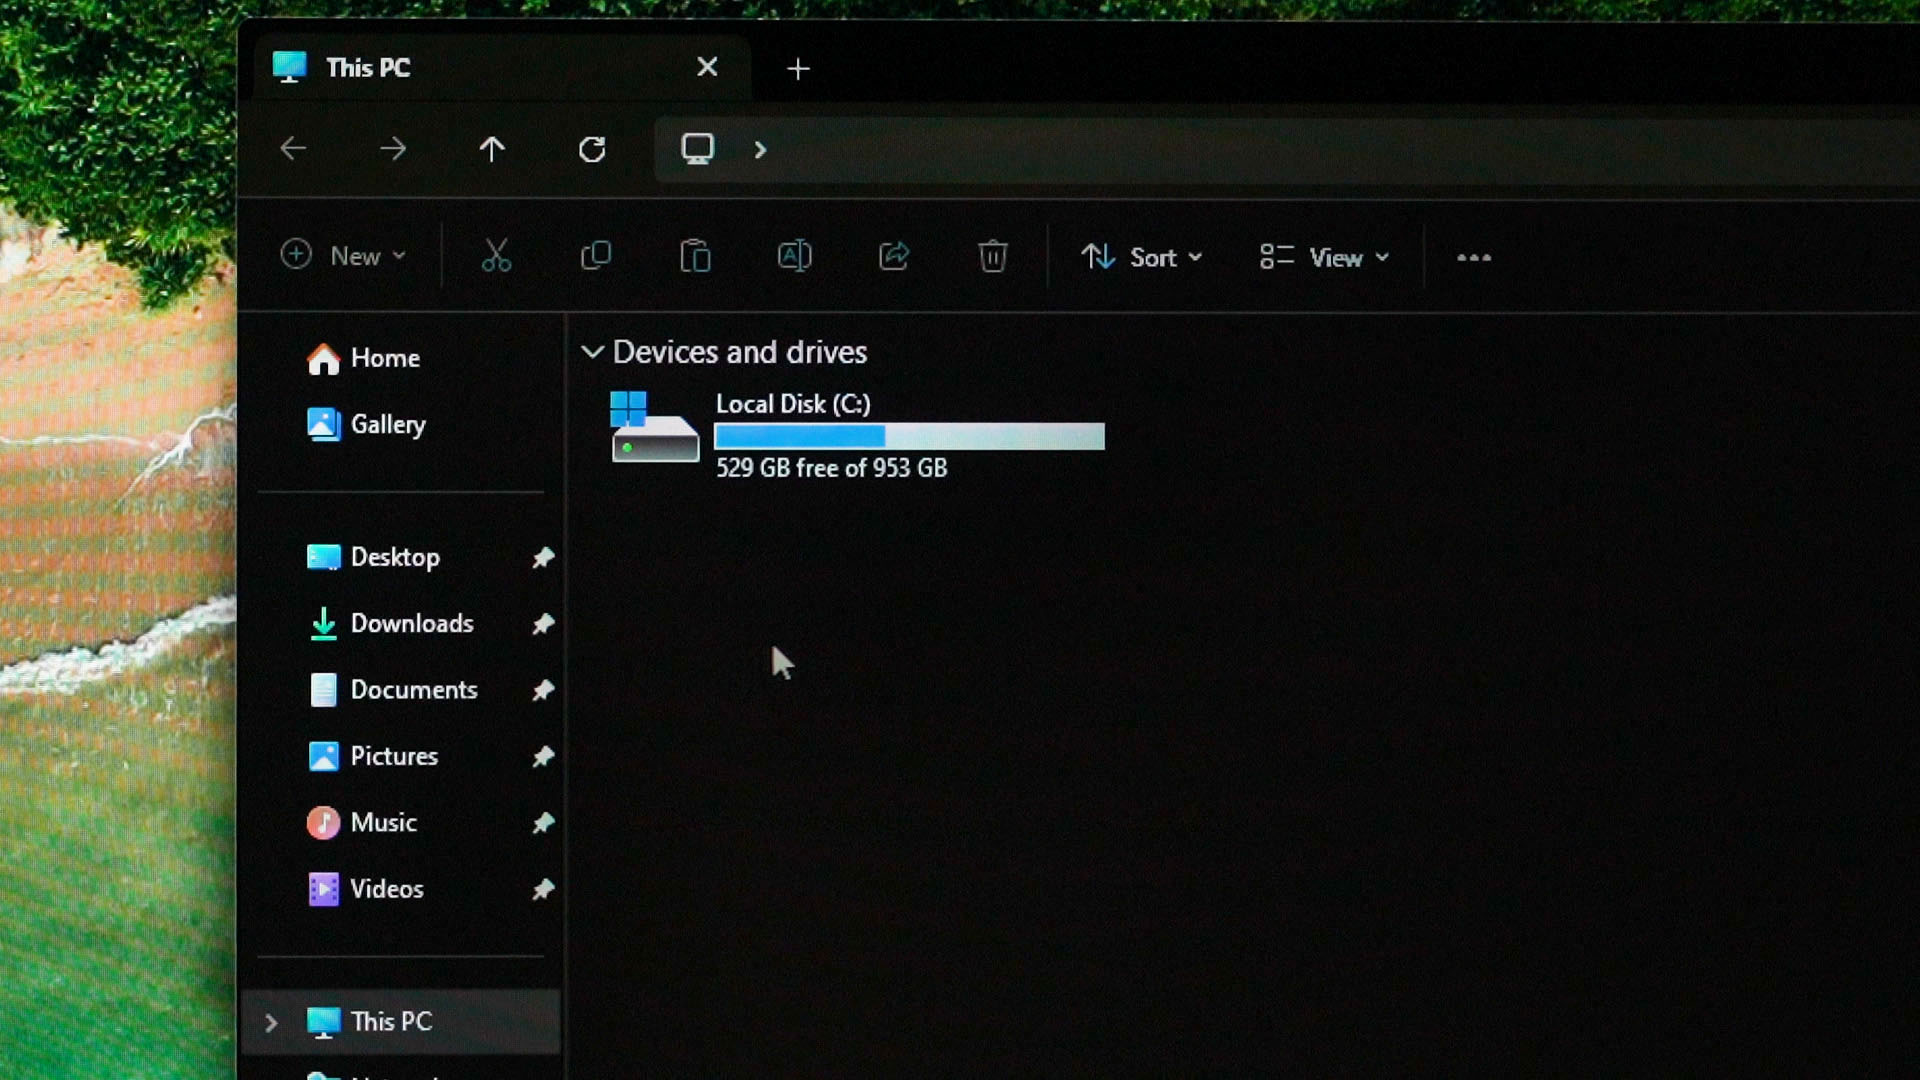The height and width of the screenshot is (1080, 1920).
Task: Open the New item menu
Action: coord(343,256)
